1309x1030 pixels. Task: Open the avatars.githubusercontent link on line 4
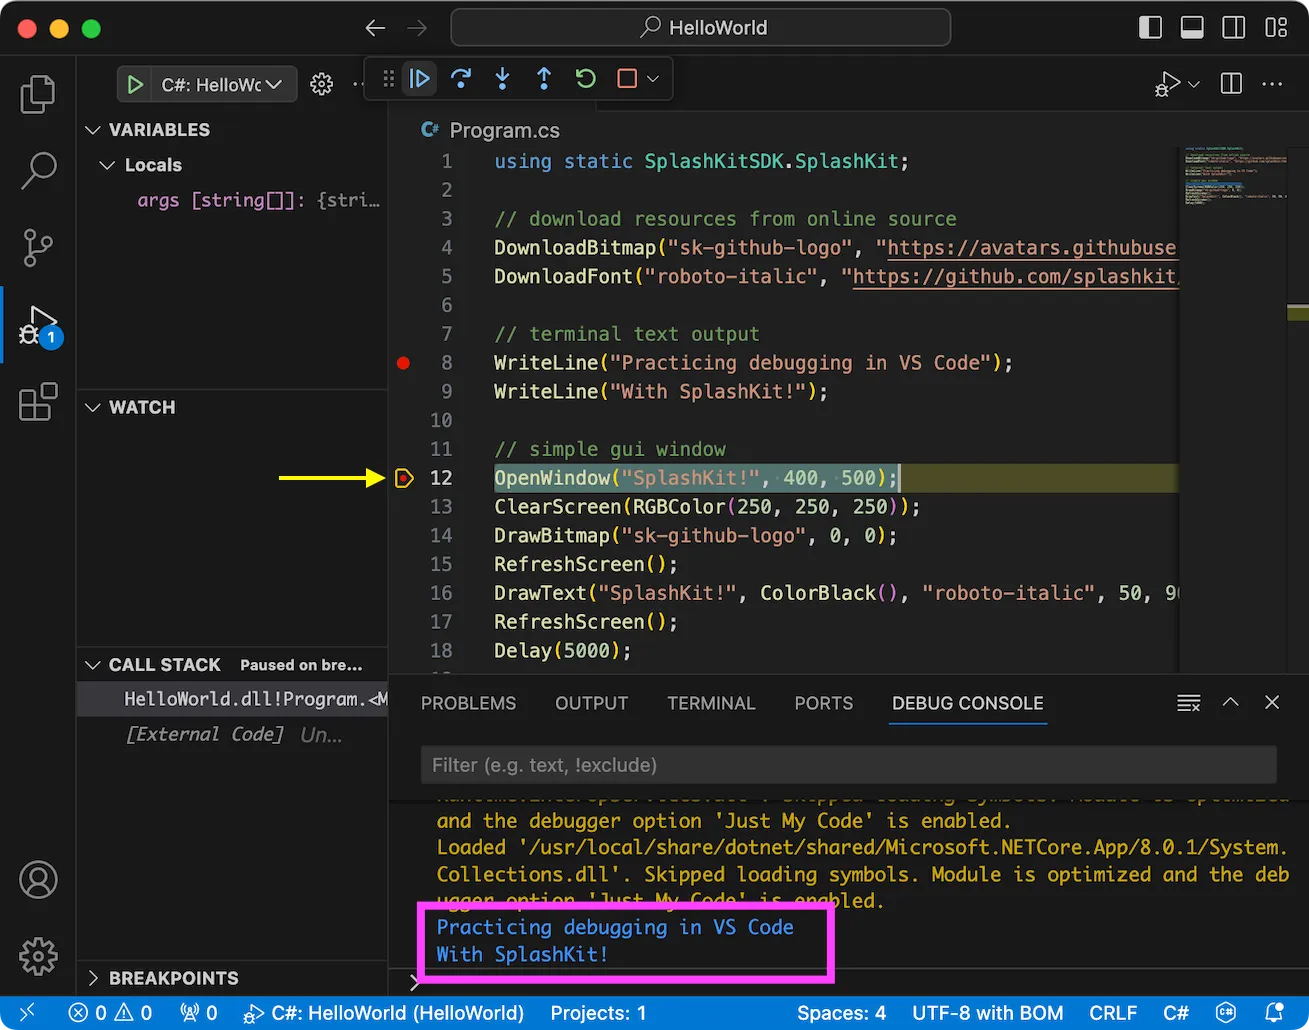click(1031, 247)
